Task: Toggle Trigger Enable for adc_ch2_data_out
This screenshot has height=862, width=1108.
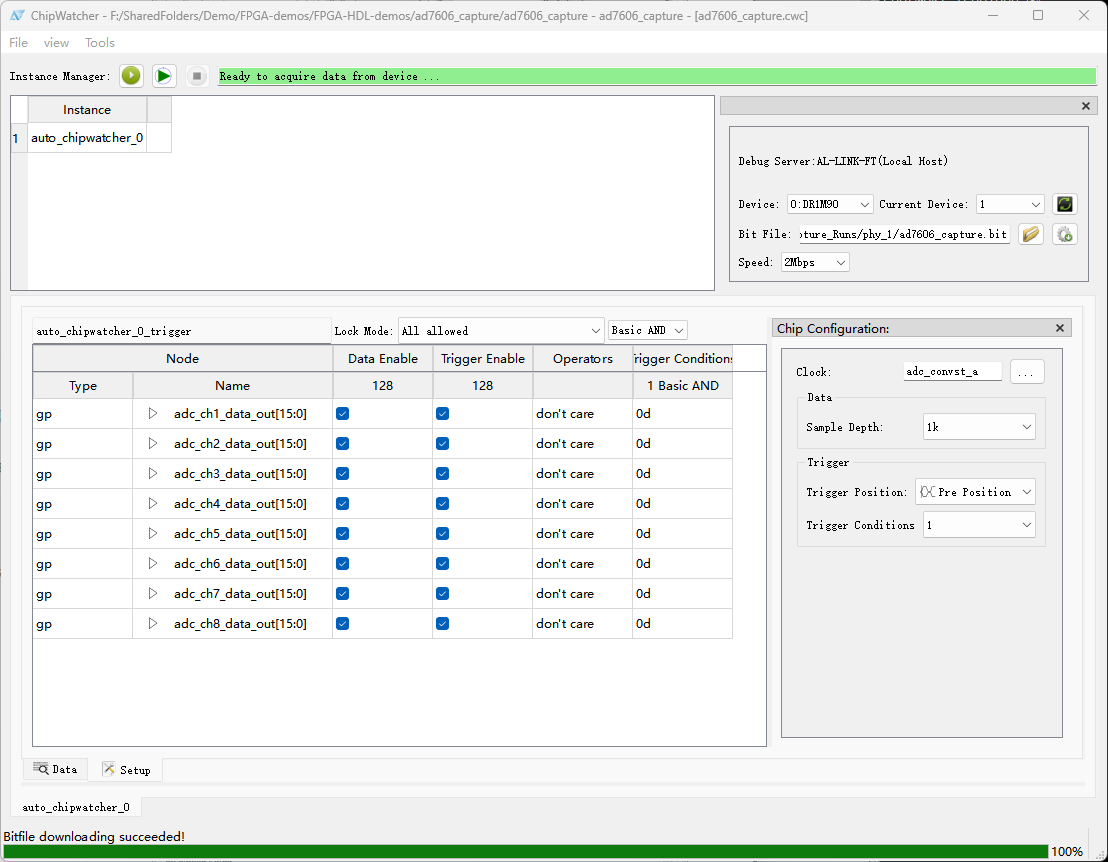Action: (442, 444)
